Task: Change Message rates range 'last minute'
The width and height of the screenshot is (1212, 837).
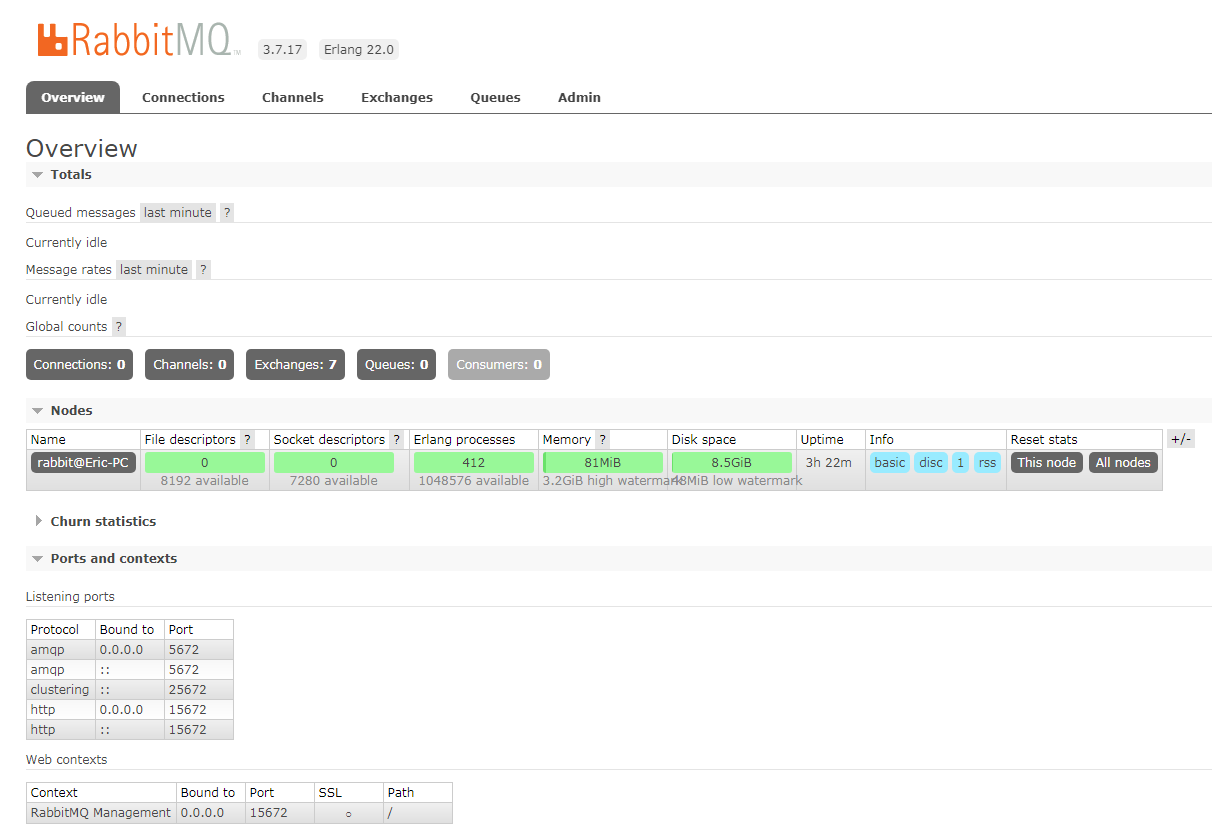Action: point(154,269)
